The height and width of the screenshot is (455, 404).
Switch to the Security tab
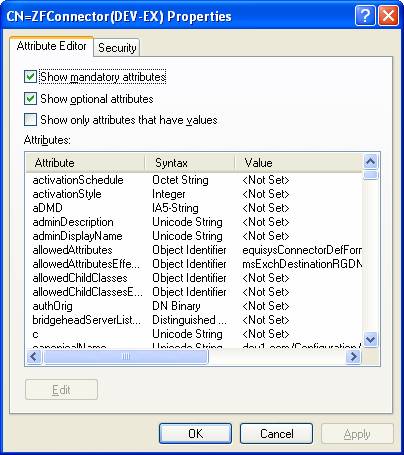(117, 48)
